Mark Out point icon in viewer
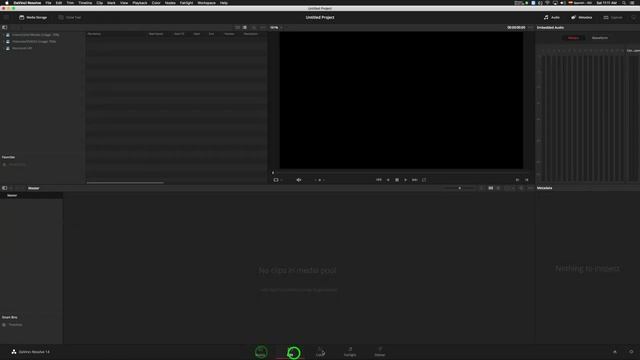Image resolution: width=640 pixels, height=360 pixels. [x=527, y=180]
